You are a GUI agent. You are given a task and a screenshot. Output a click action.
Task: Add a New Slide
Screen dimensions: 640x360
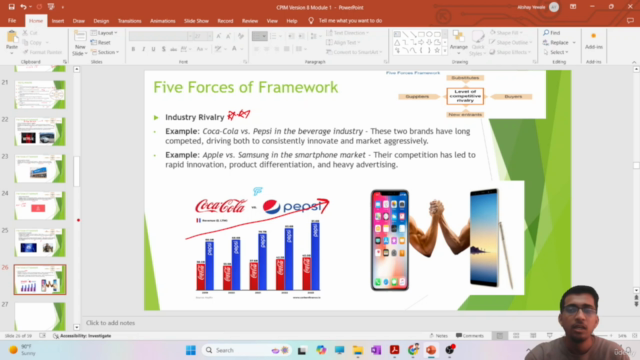pyautogui.click(x=80, y=43)
